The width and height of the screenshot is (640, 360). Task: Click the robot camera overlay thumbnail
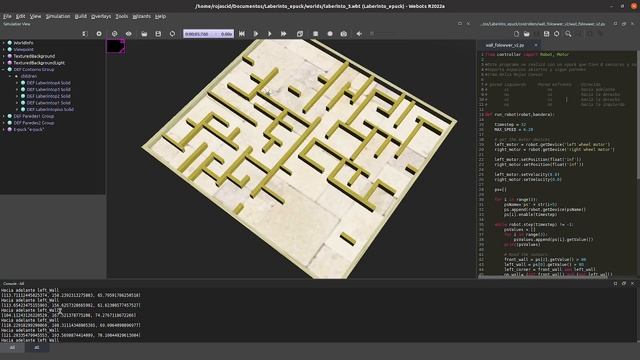tap(116, 46)
